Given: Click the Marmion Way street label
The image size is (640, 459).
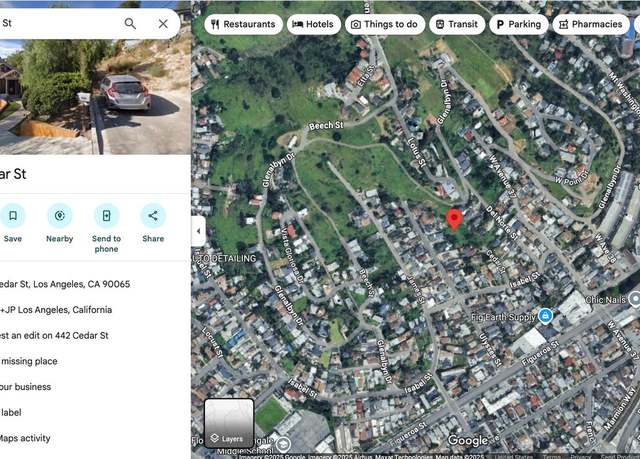Looking at the screenshot, I should (x=619, y=409).
